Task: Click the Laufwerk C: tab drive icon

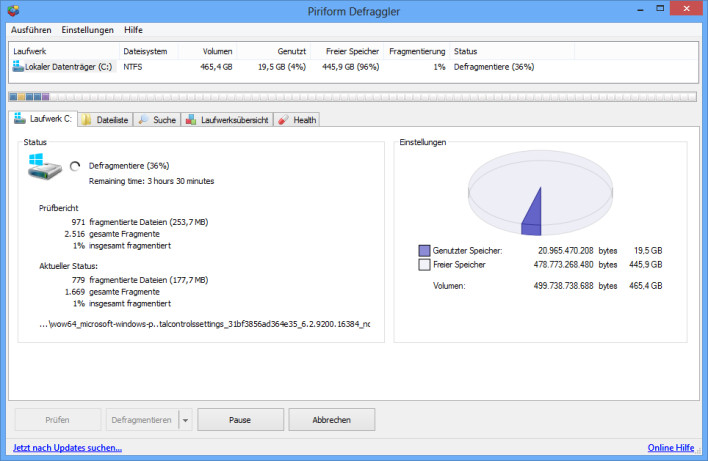Action: (x=19, y=118)
